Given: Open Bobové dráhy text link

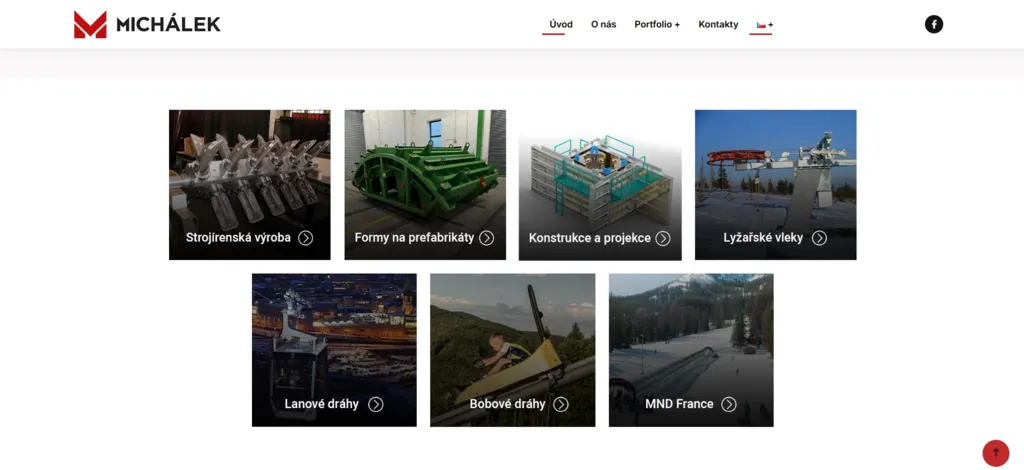Looking at the screenshot, I should coord(507,404).
